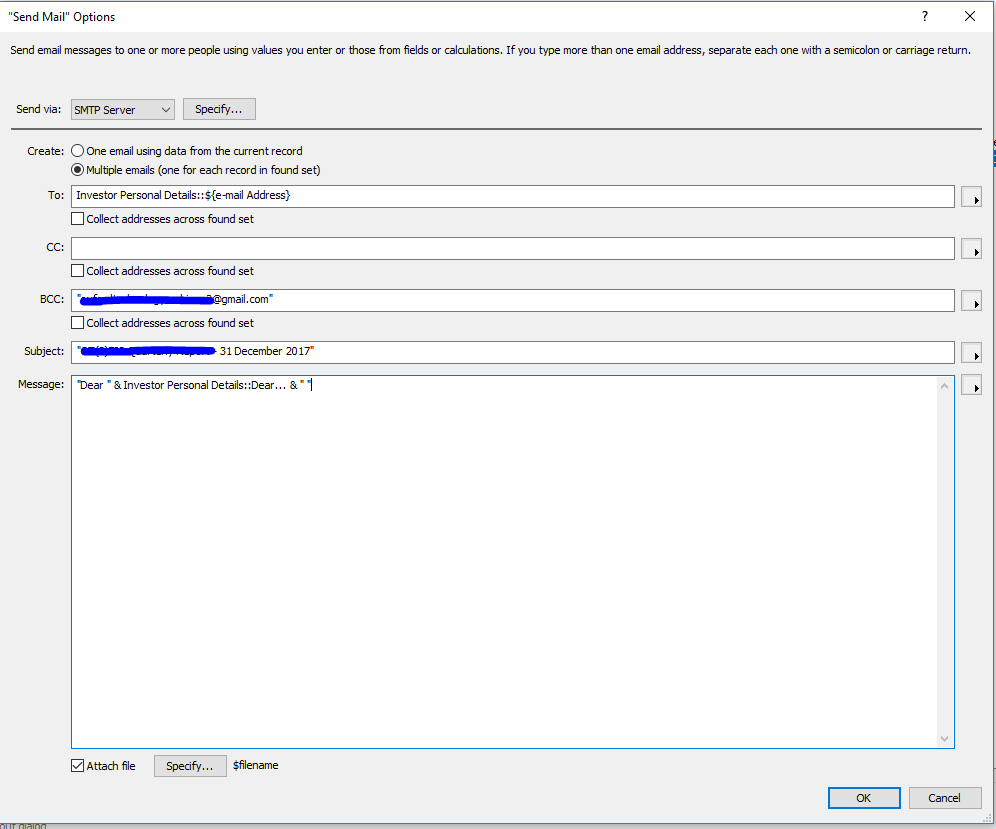The height and width of the screenshot is (829, 996).
Task: Click message scrollbar up arrow
Action: 945,386
